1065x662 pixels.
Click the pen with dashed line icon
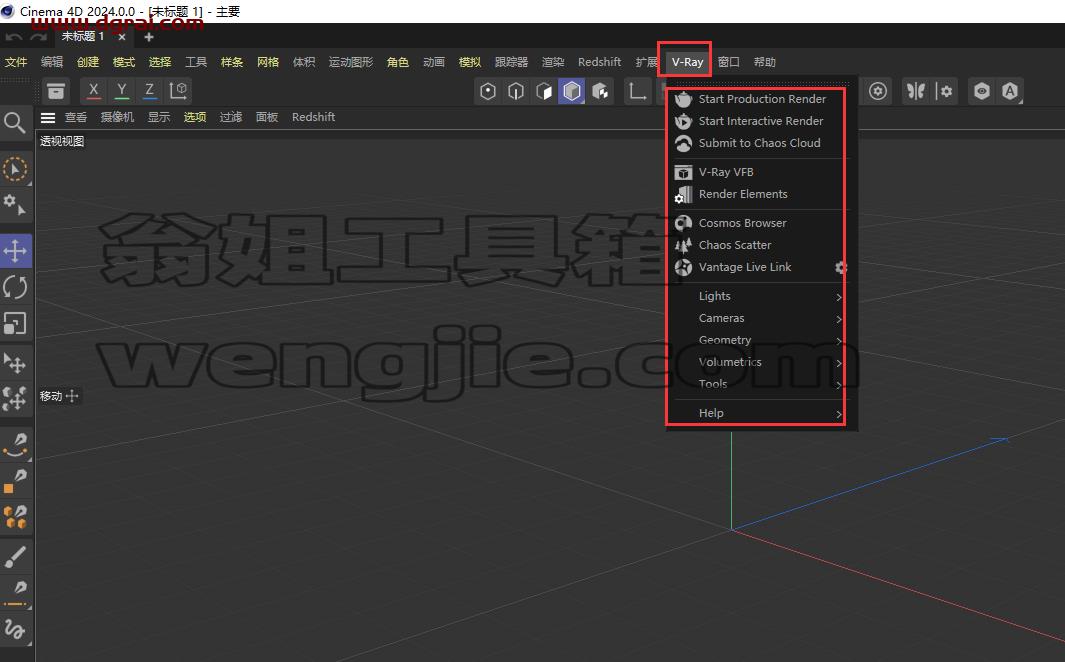click(15, 594)
